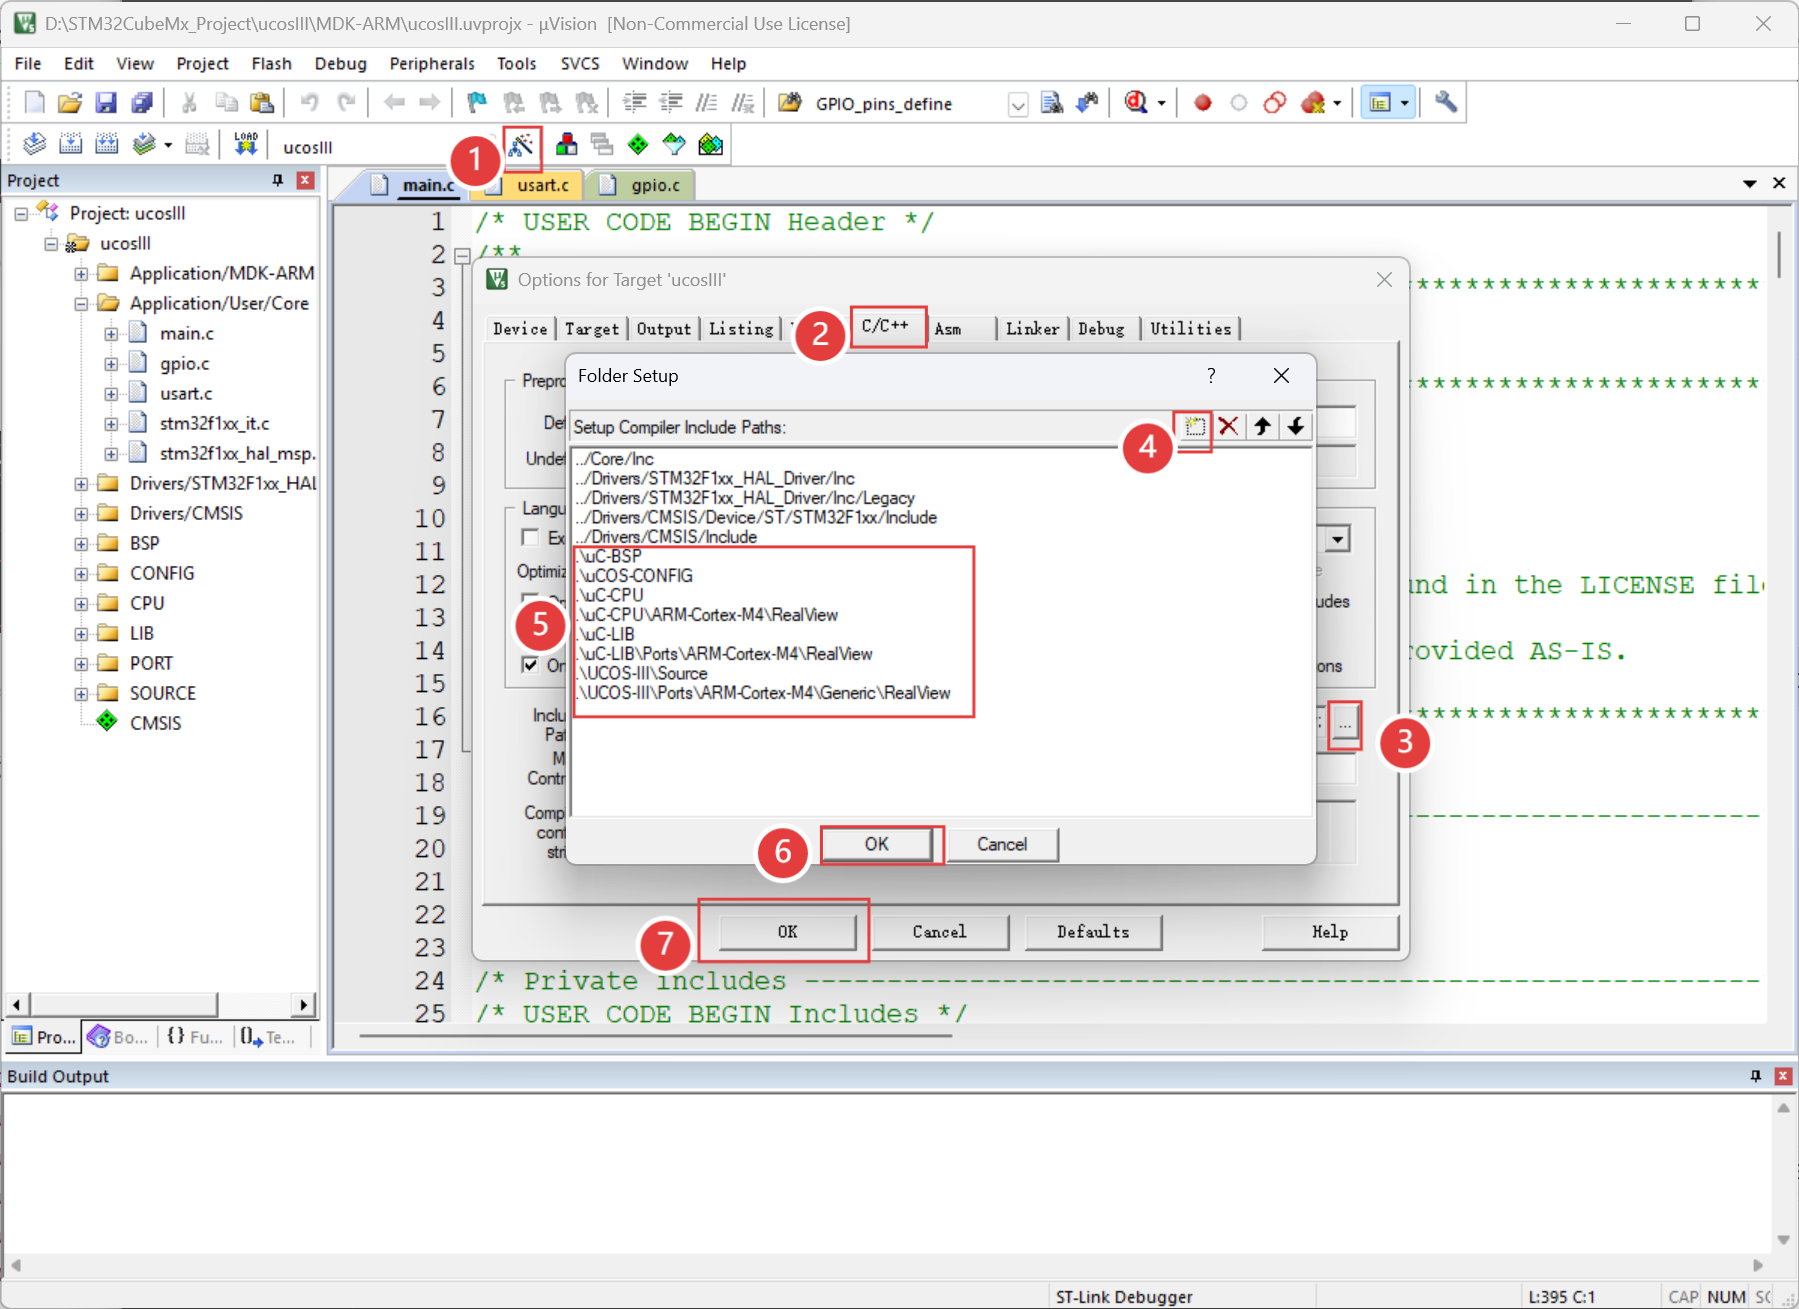1799x1309 pixels.
Task: Click OK in the Folder Setup dialog
Action: point(877,844)
